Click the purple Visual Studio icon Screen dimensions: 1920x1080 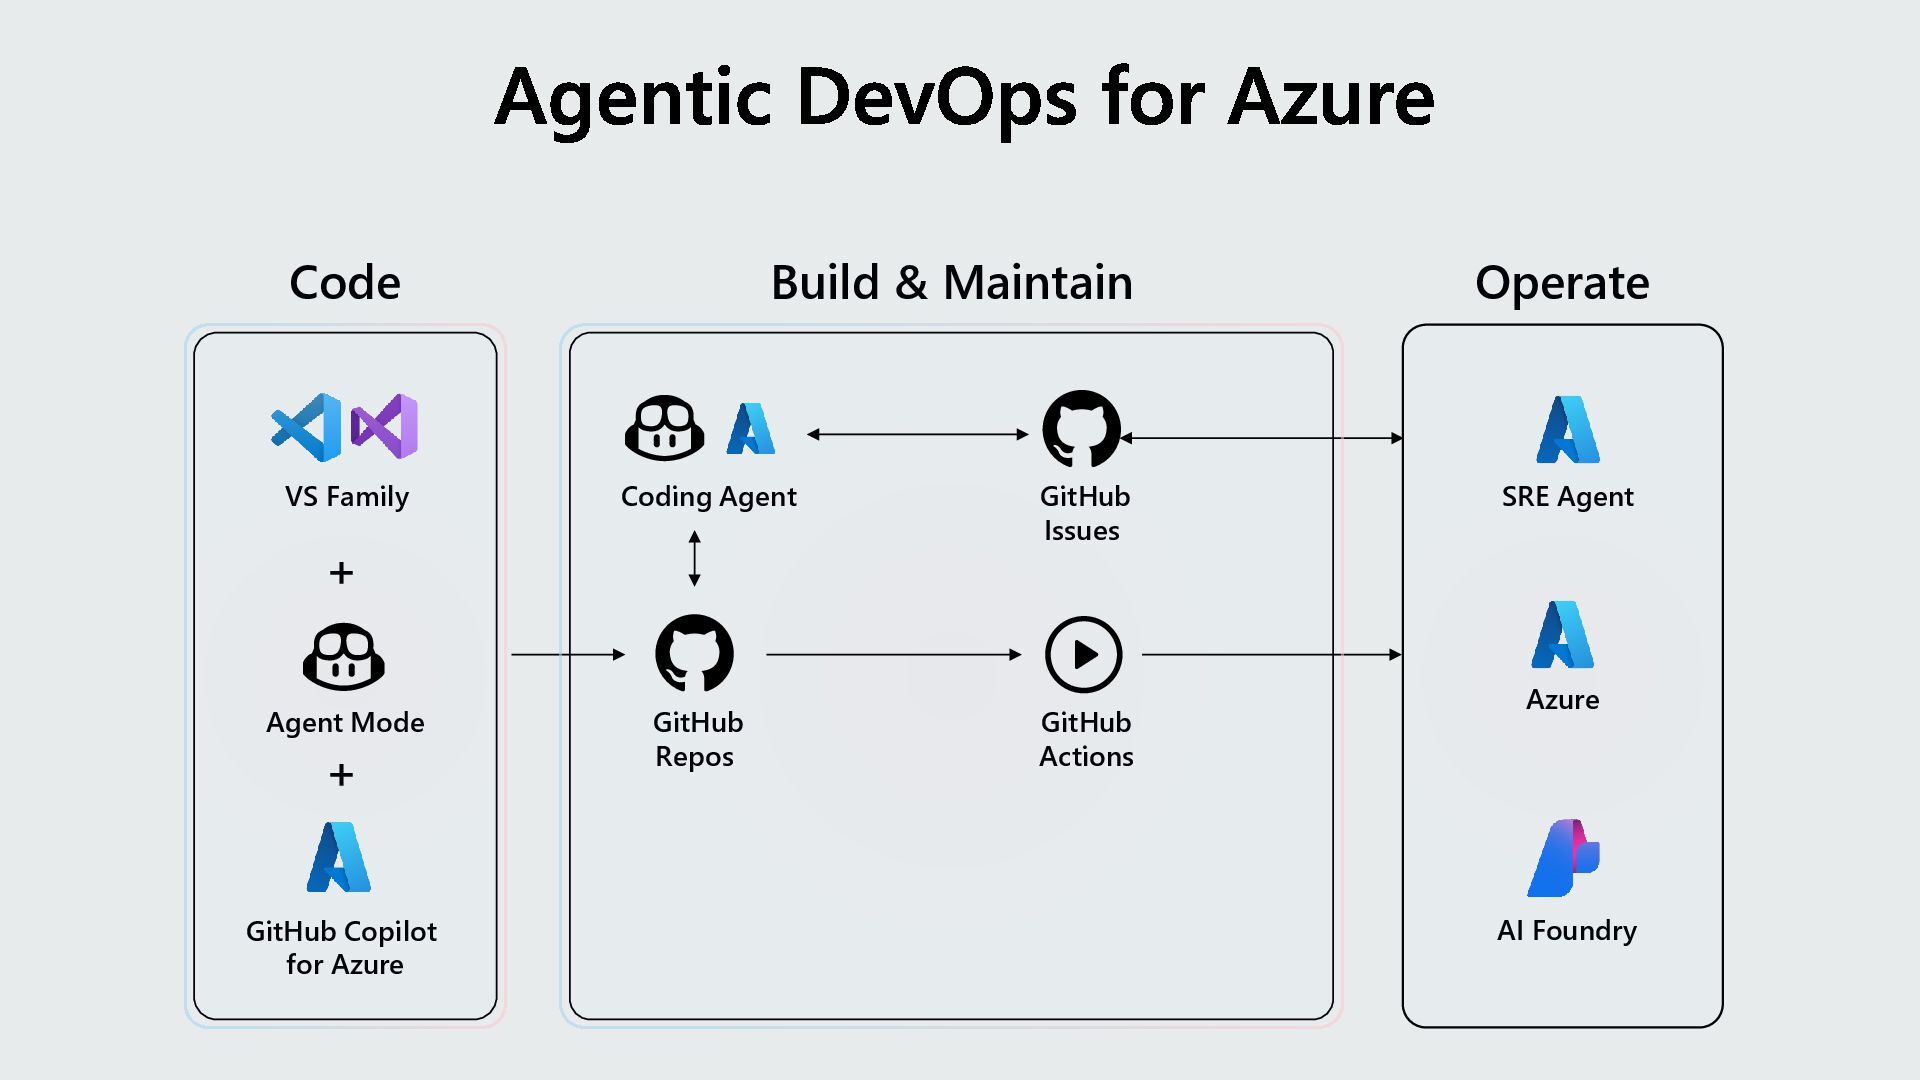pyautogui.click(x=385, y=427)
